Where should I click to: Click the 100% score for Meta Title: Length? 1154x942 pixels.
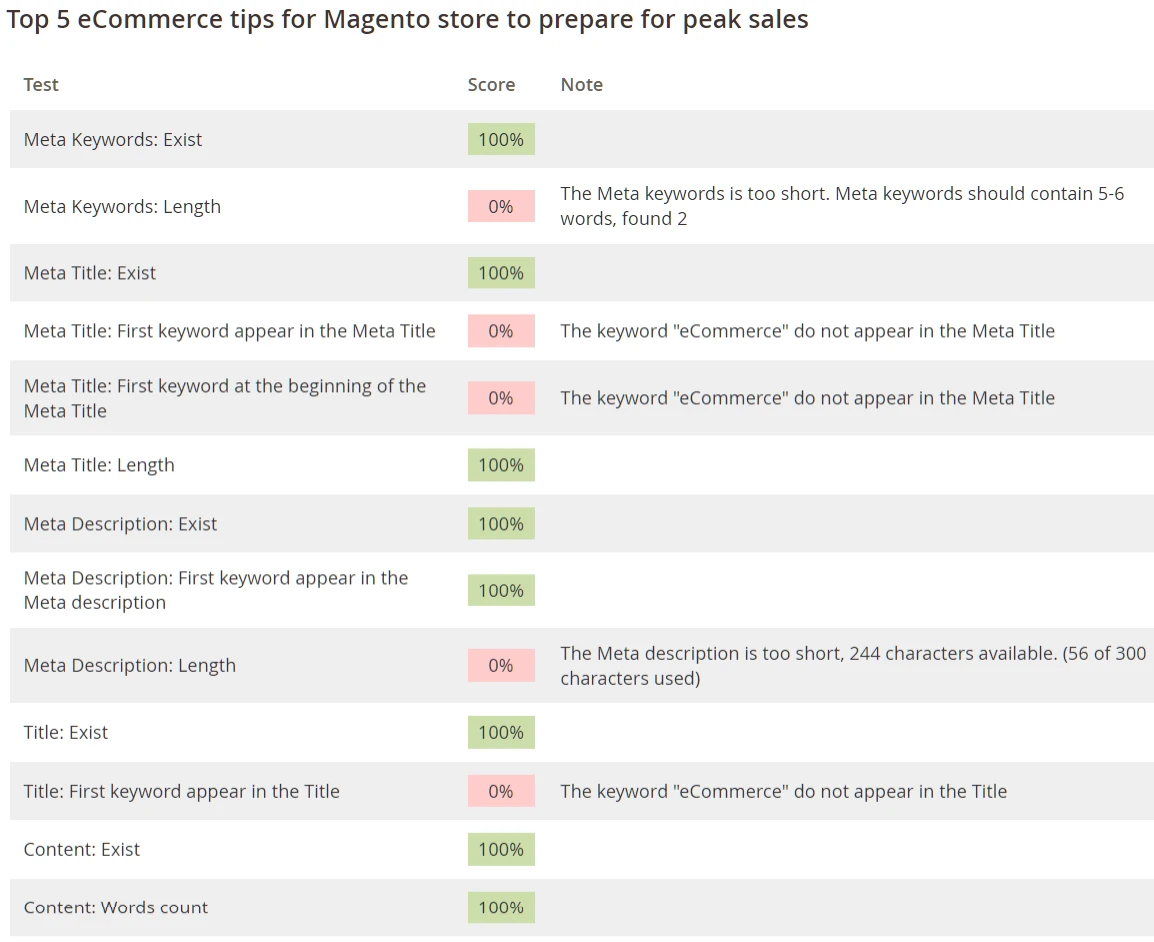click(x=501, y=465)
